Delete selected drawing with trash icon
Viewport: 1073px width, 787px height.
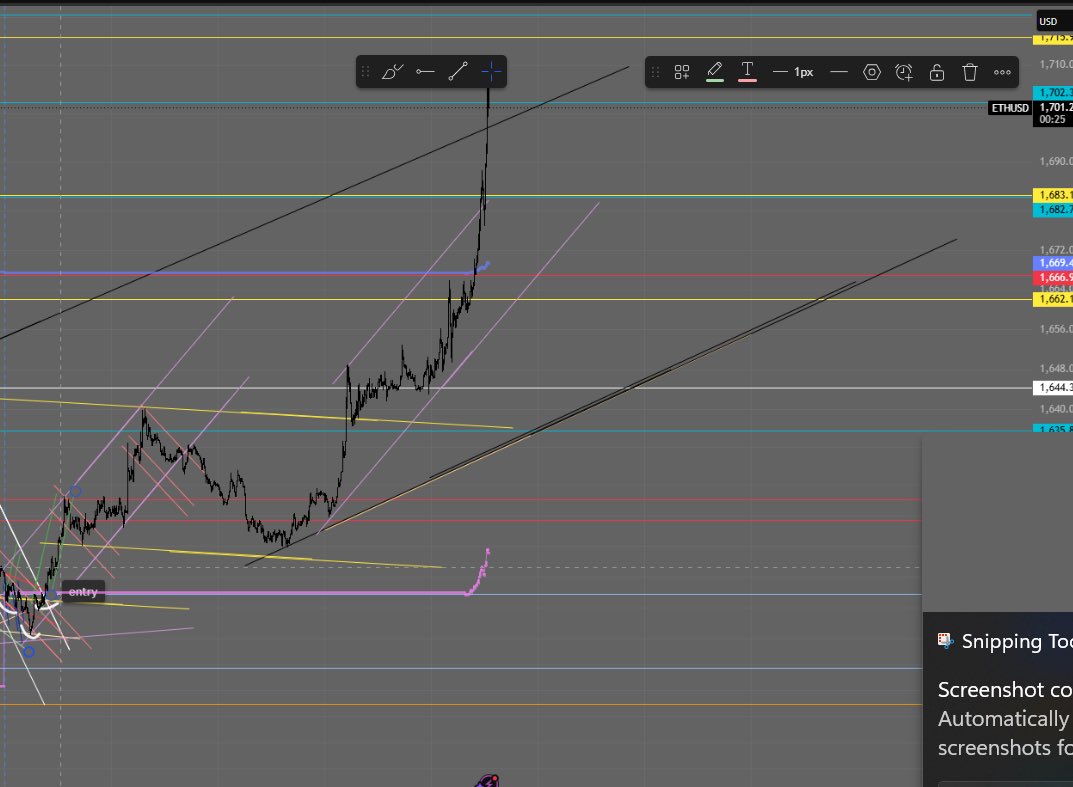pyautogui.click(x=970, y=72)
